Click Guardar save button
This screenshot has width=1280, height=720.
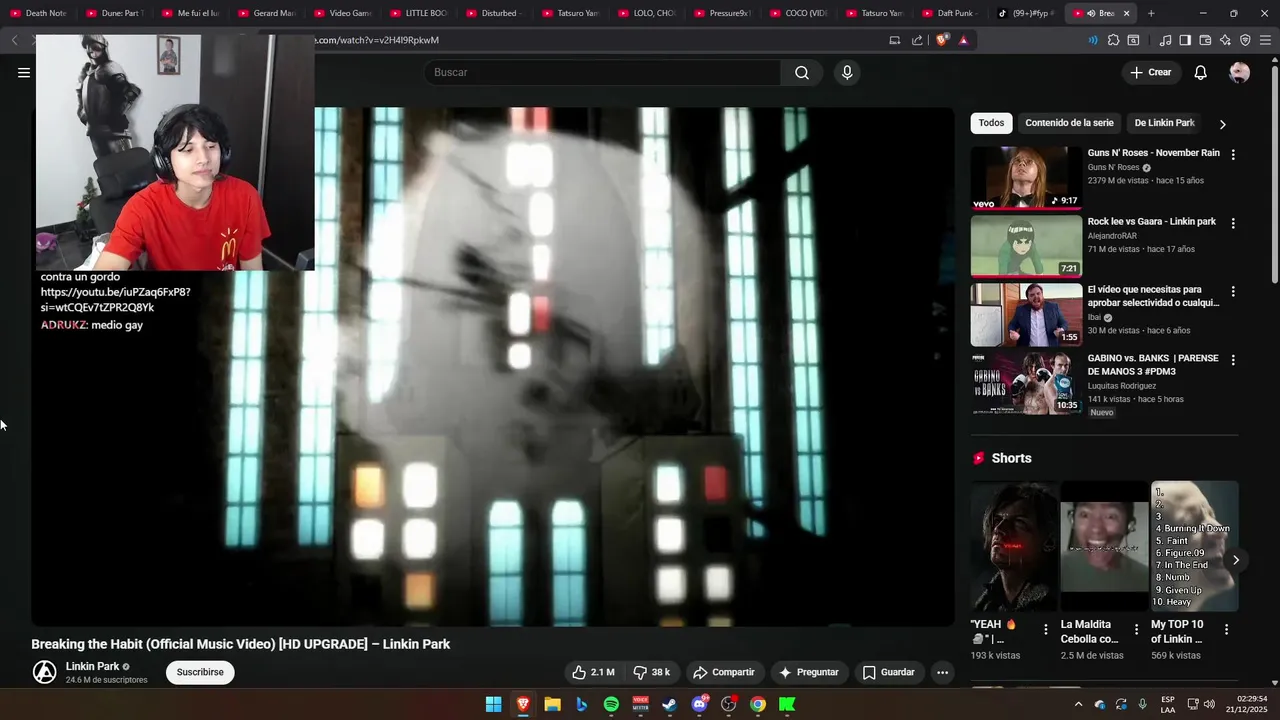pos(889,672)
